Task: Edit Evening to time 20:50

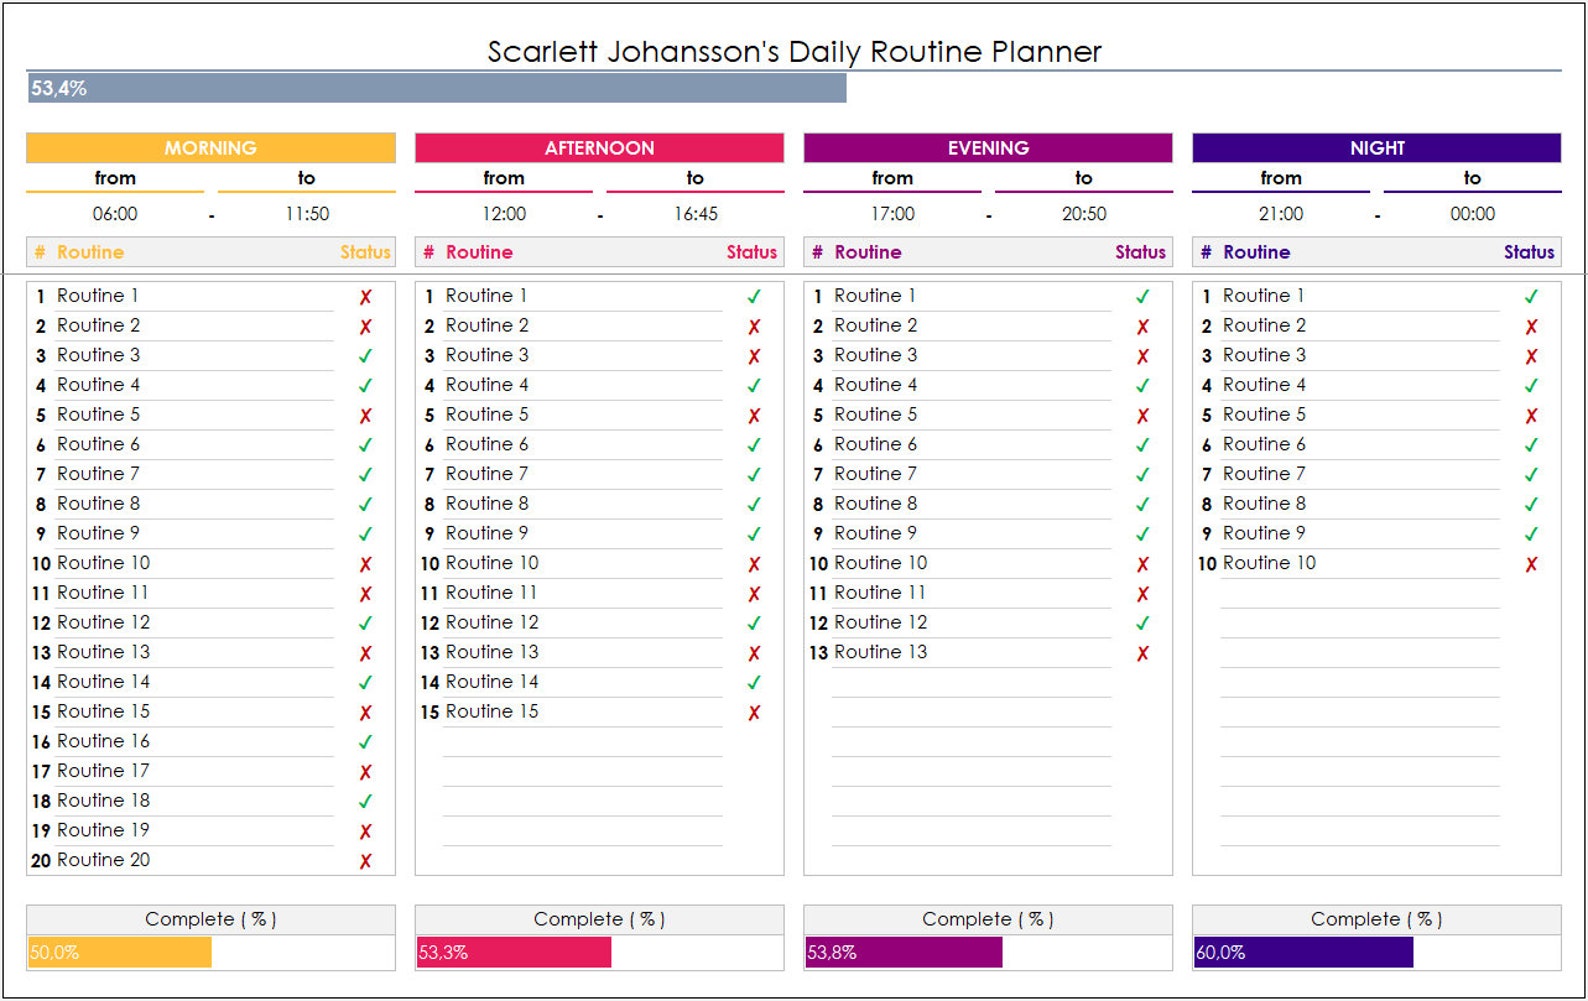Action: pos(1084,214)
